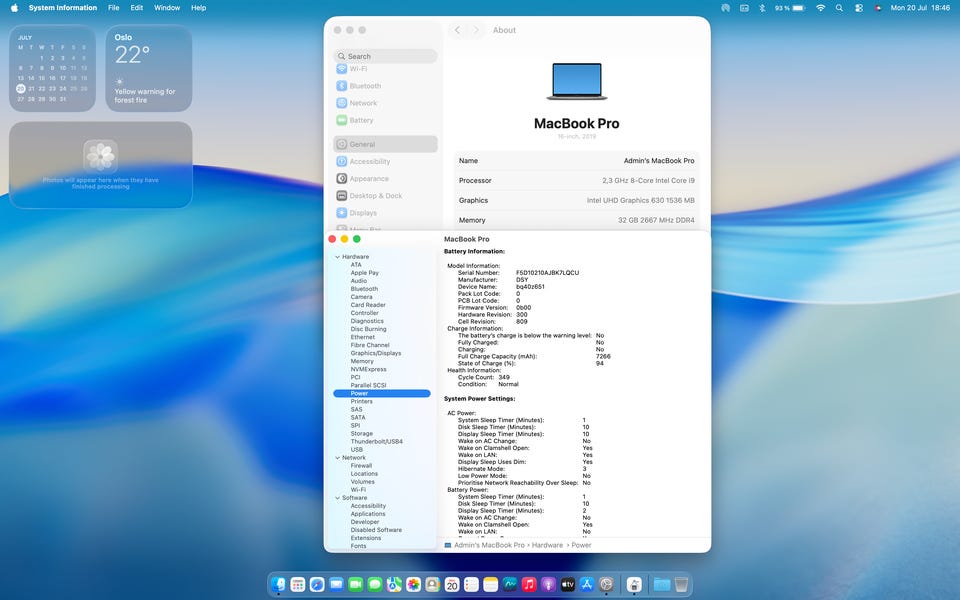Open the Window menu
Viewport: 960px width, 600px height.
click(167, 8)
